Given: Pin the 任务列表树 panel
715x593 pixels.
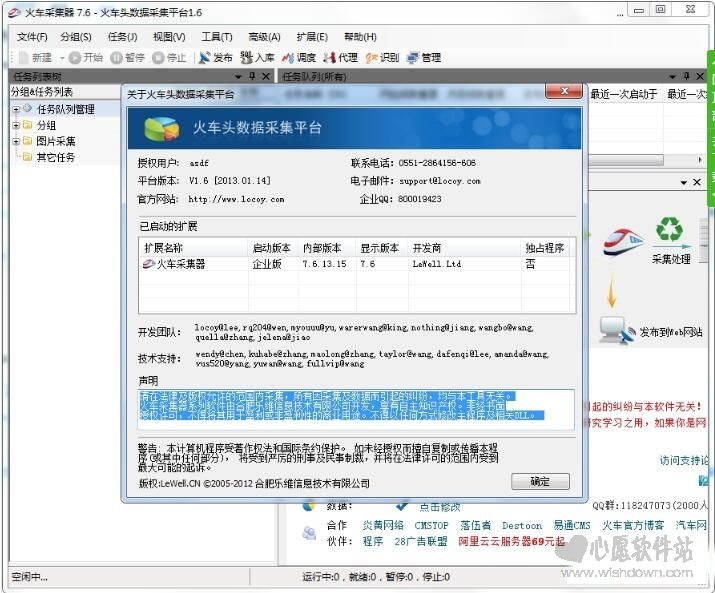Looking at the screenshot, I should (252, 76).
